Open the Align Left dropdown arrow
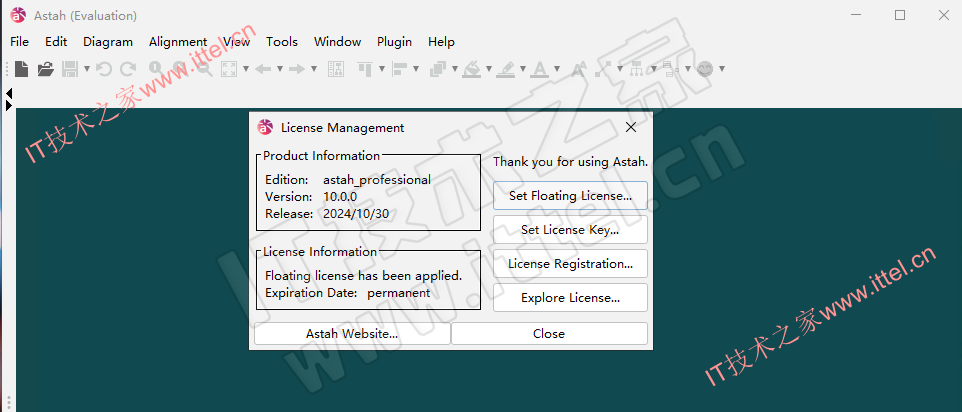The width and height of the screenshot is (962, 412). coord(416,69)
